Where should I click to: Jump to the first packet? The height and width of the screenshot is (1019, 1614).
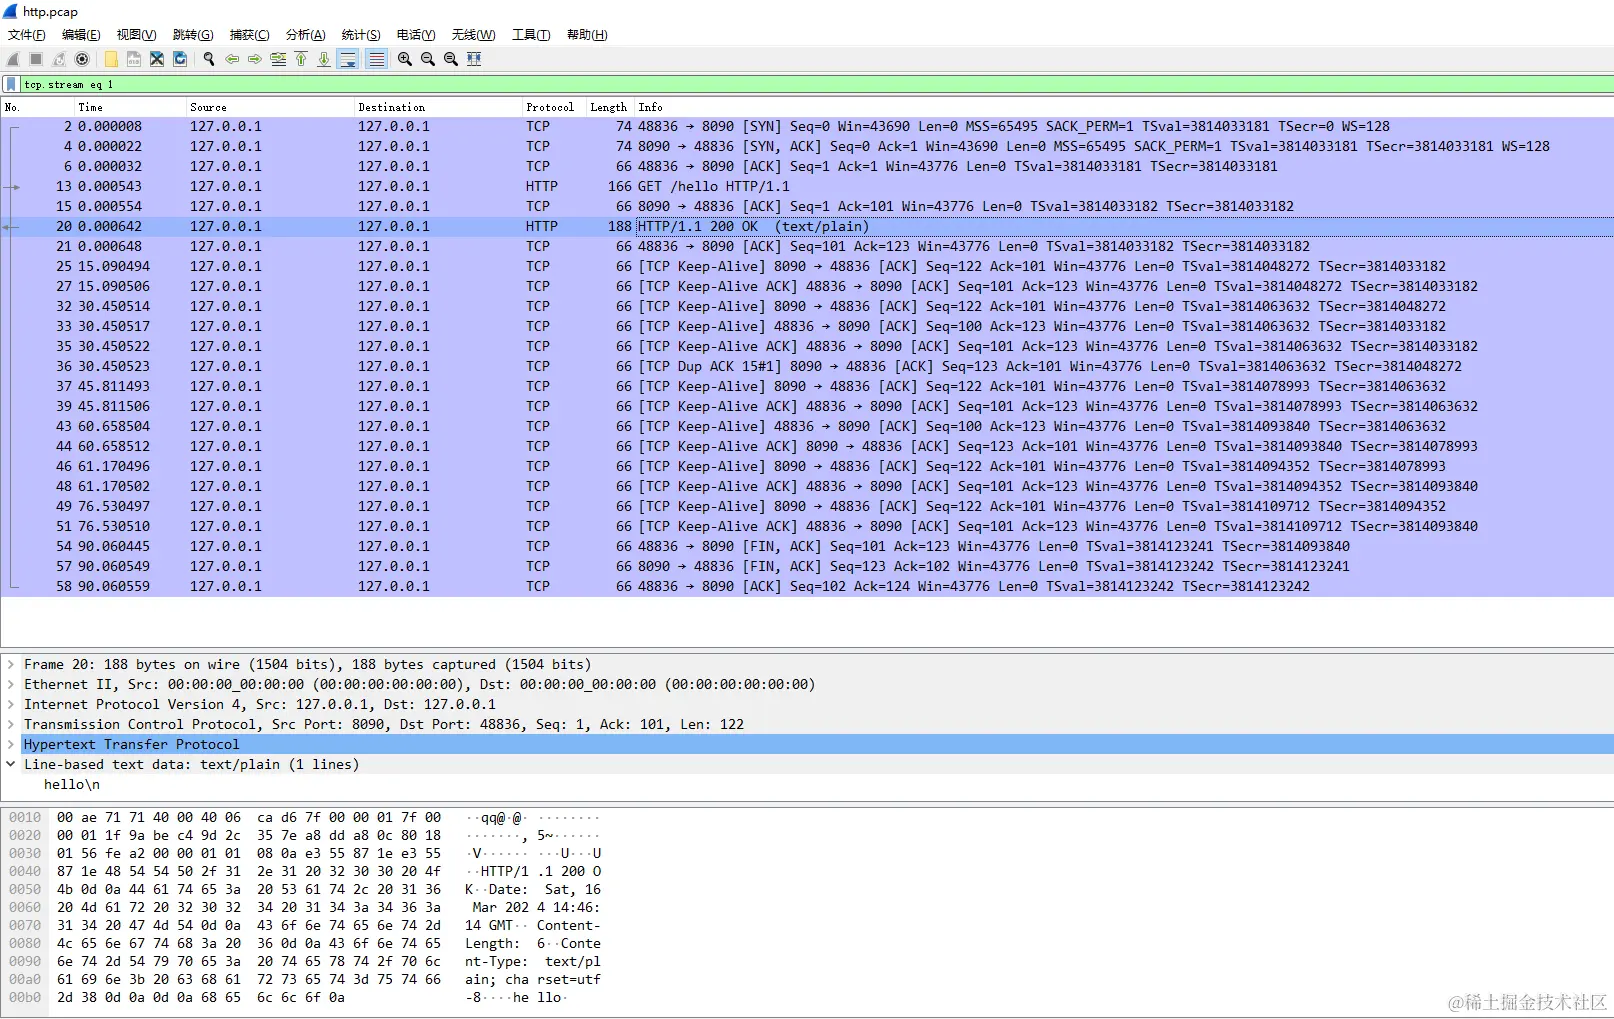[x=301, y=59]
